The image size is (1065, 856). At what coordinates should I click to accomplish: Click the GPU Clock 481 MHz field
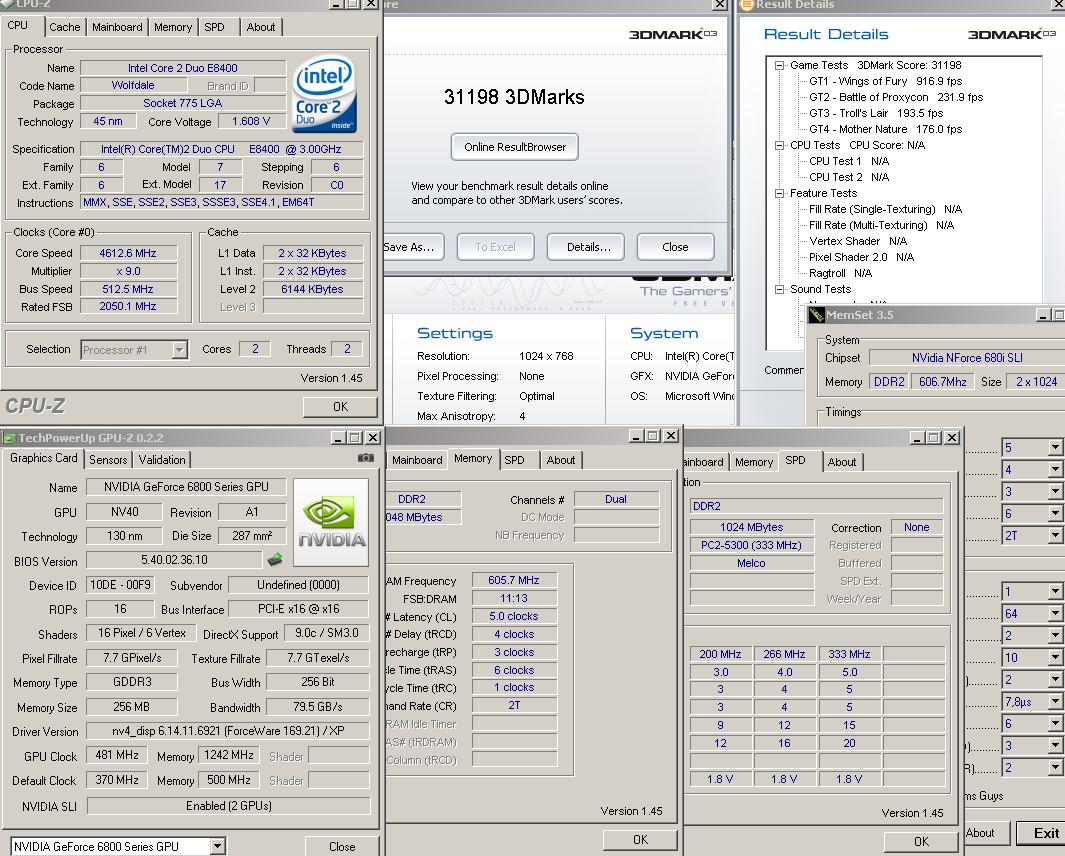pos(117,755)
